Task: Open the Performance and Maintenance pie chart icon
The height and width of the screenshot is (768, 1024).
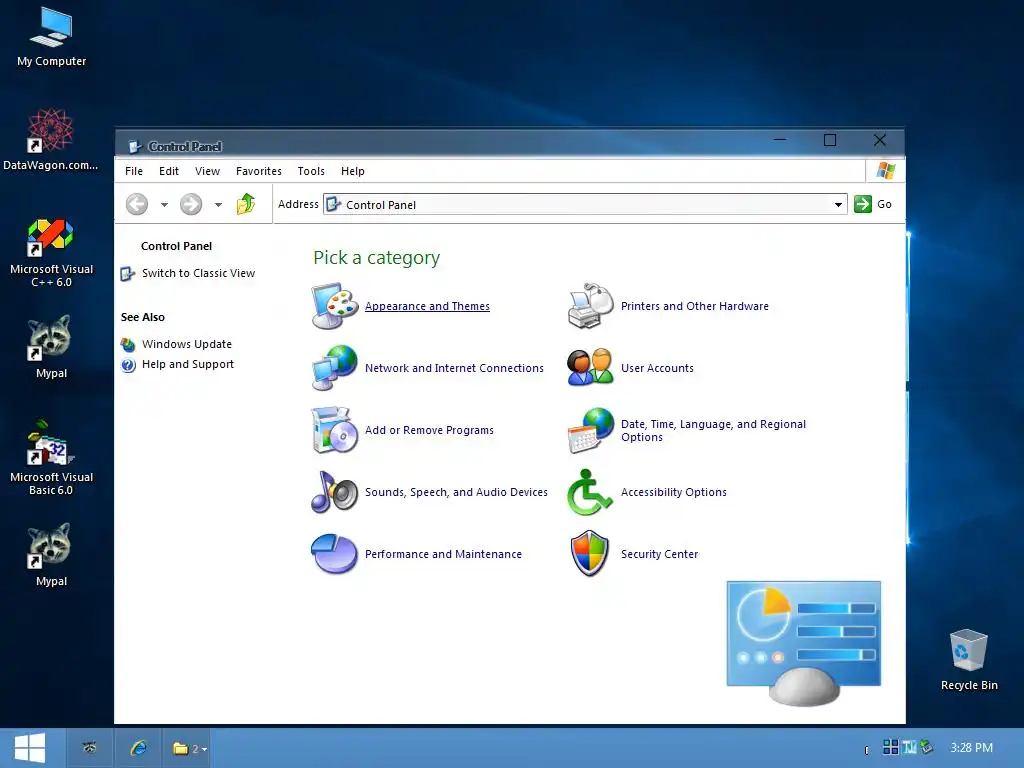Action: tap(335, 554)
